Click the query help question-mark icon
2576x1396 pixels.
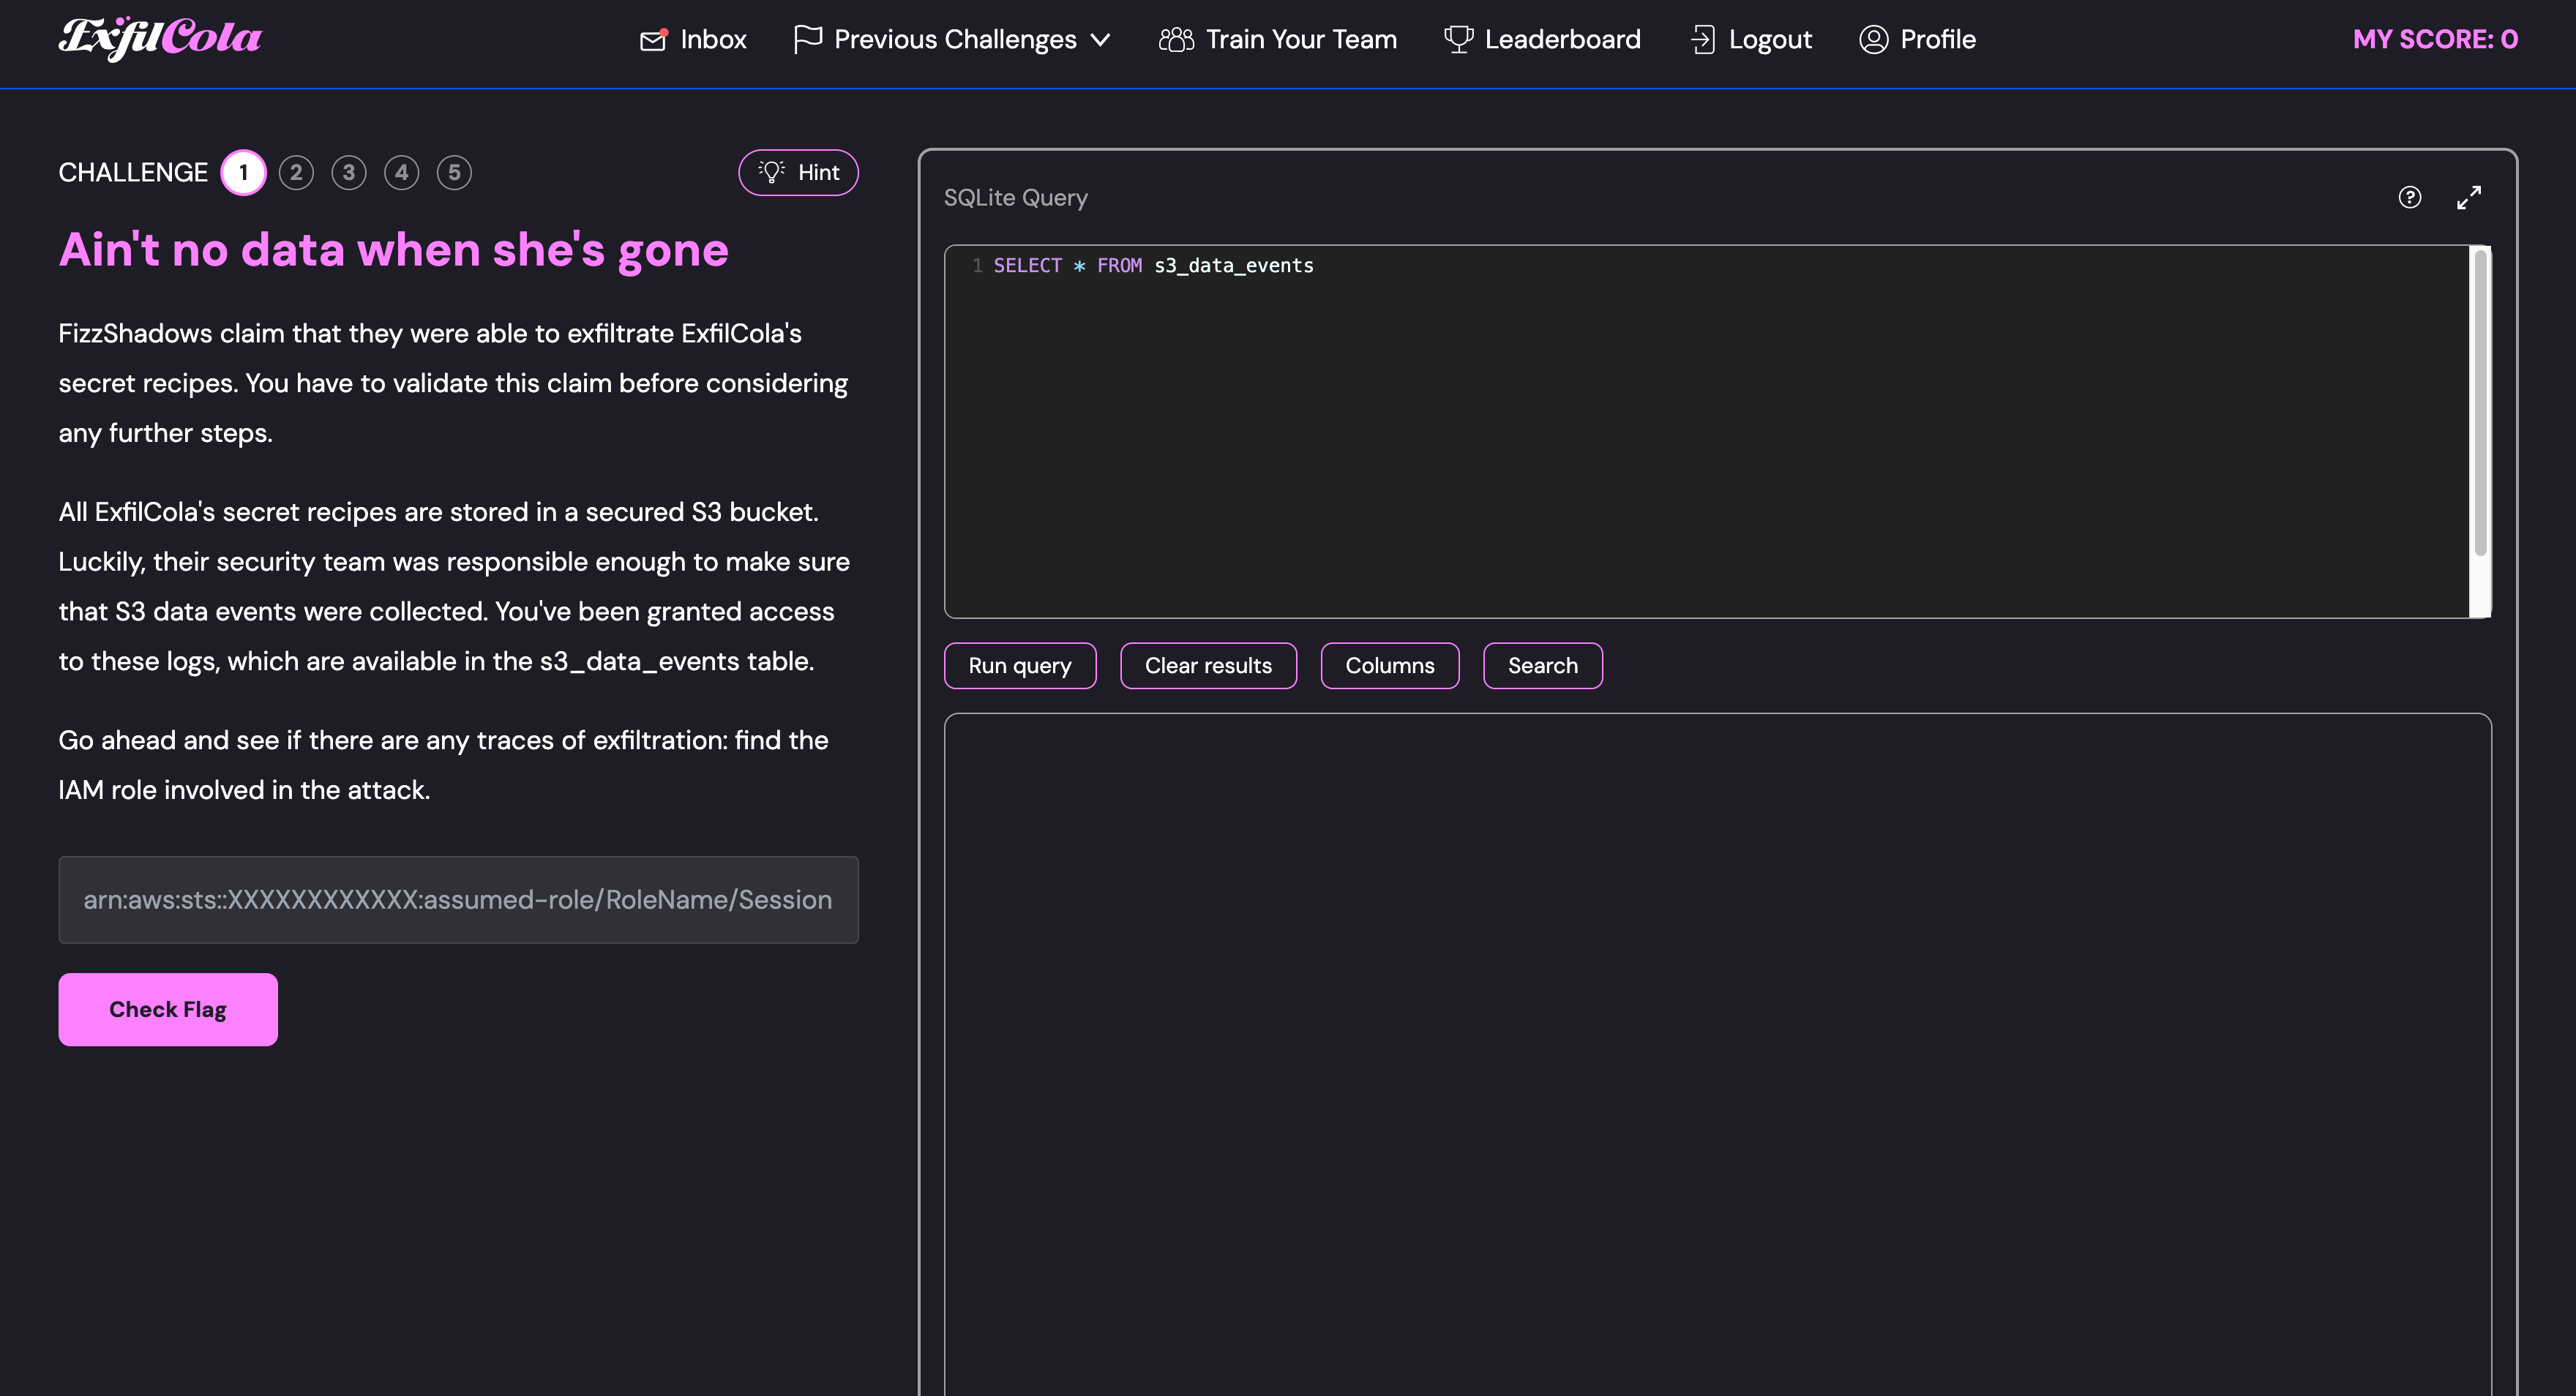click(2409, 197)
